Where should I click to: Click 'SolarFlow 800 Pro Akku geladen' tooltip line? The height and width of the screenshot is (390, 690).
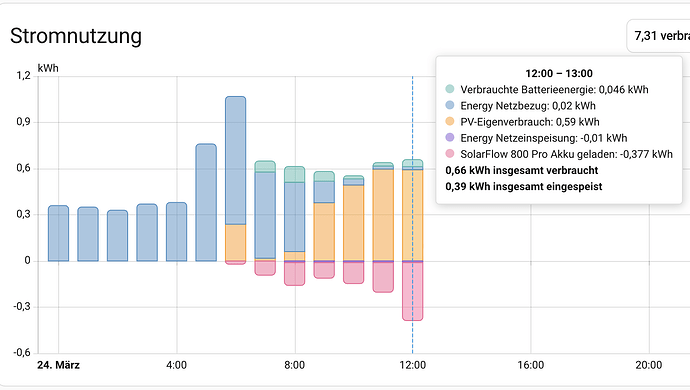(566, 154)
